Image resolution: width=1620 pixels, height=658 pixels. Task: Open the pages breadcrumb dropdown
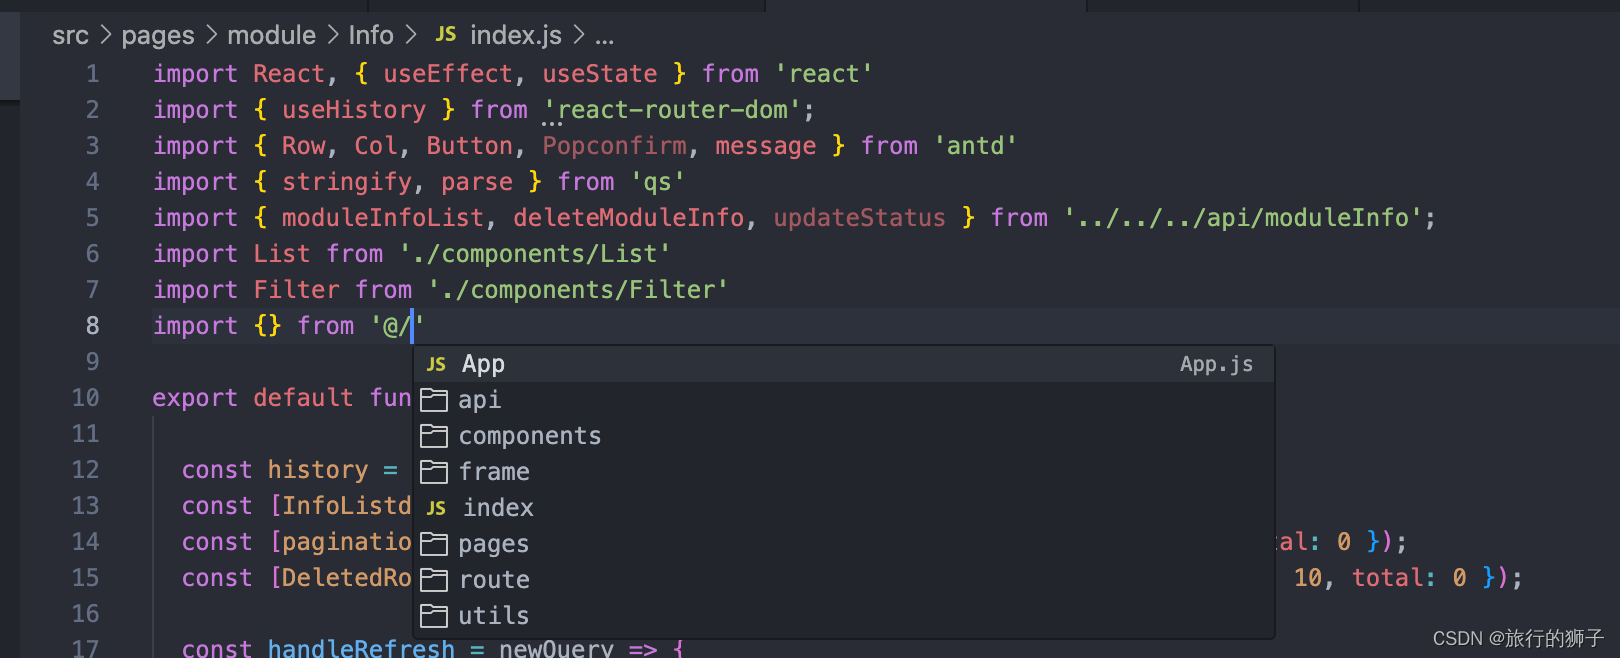(x=158, y=36)
